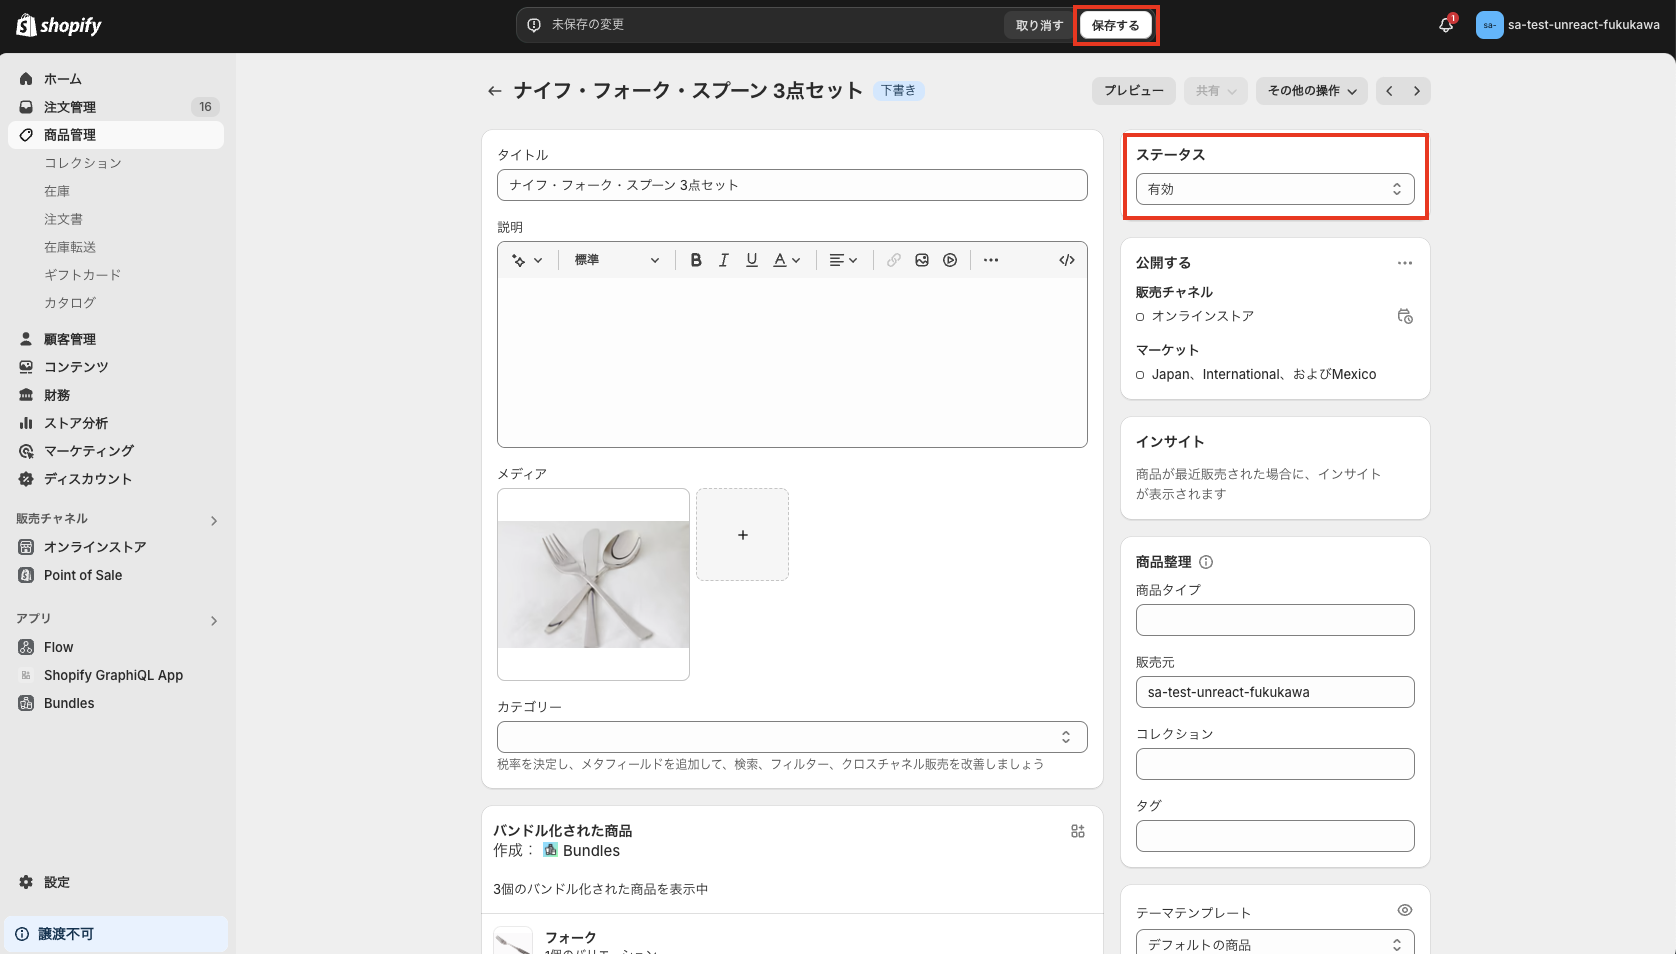The width and height of the screenshot is (1676, 954).
Task: Select the Japan markets radio button
Action: 1139,374
